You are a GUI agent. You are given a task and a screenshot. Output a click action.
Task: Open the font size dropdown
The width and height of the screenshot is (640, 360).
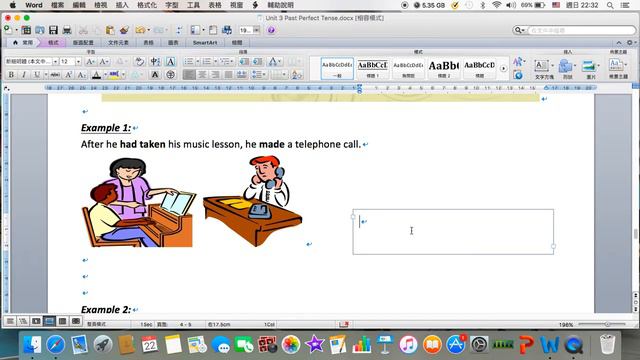[x=78, y=62]
